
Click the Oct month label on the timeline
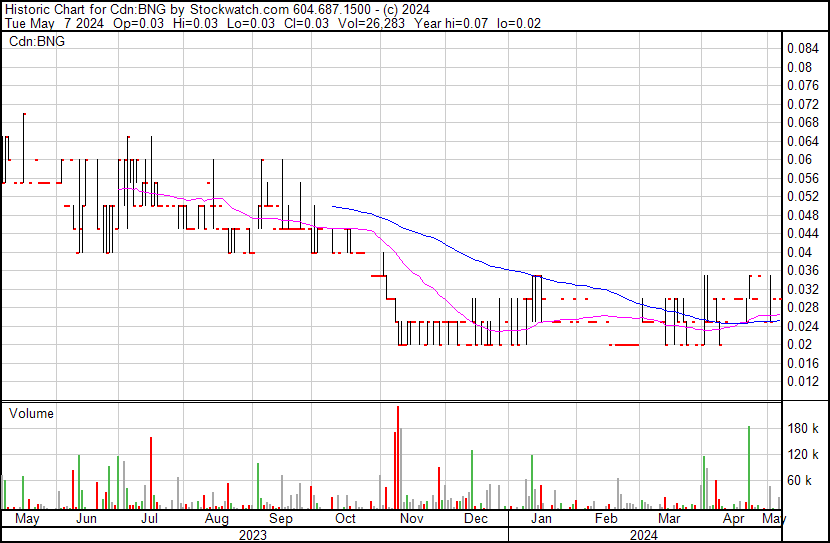(x=345, y=520)
